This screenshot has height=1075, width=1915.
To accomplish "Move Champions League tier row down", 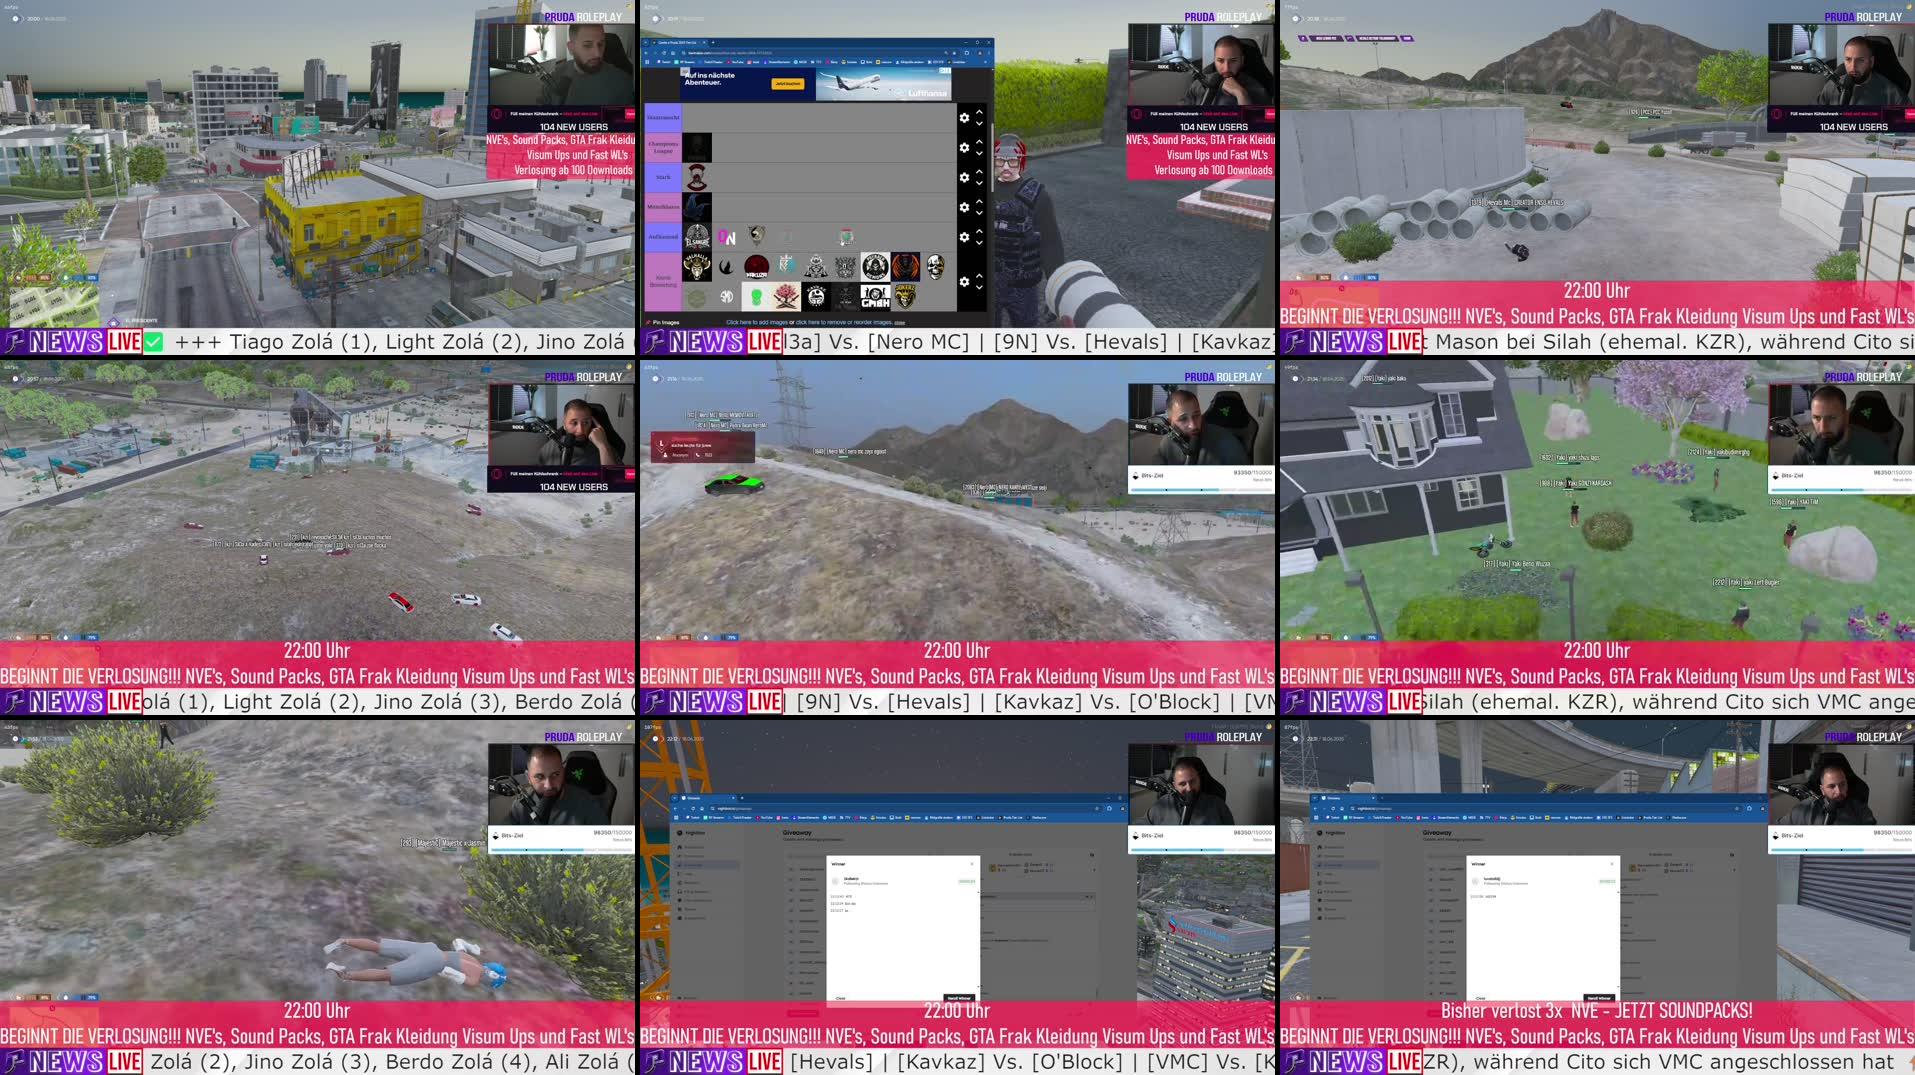I will 979,153.
